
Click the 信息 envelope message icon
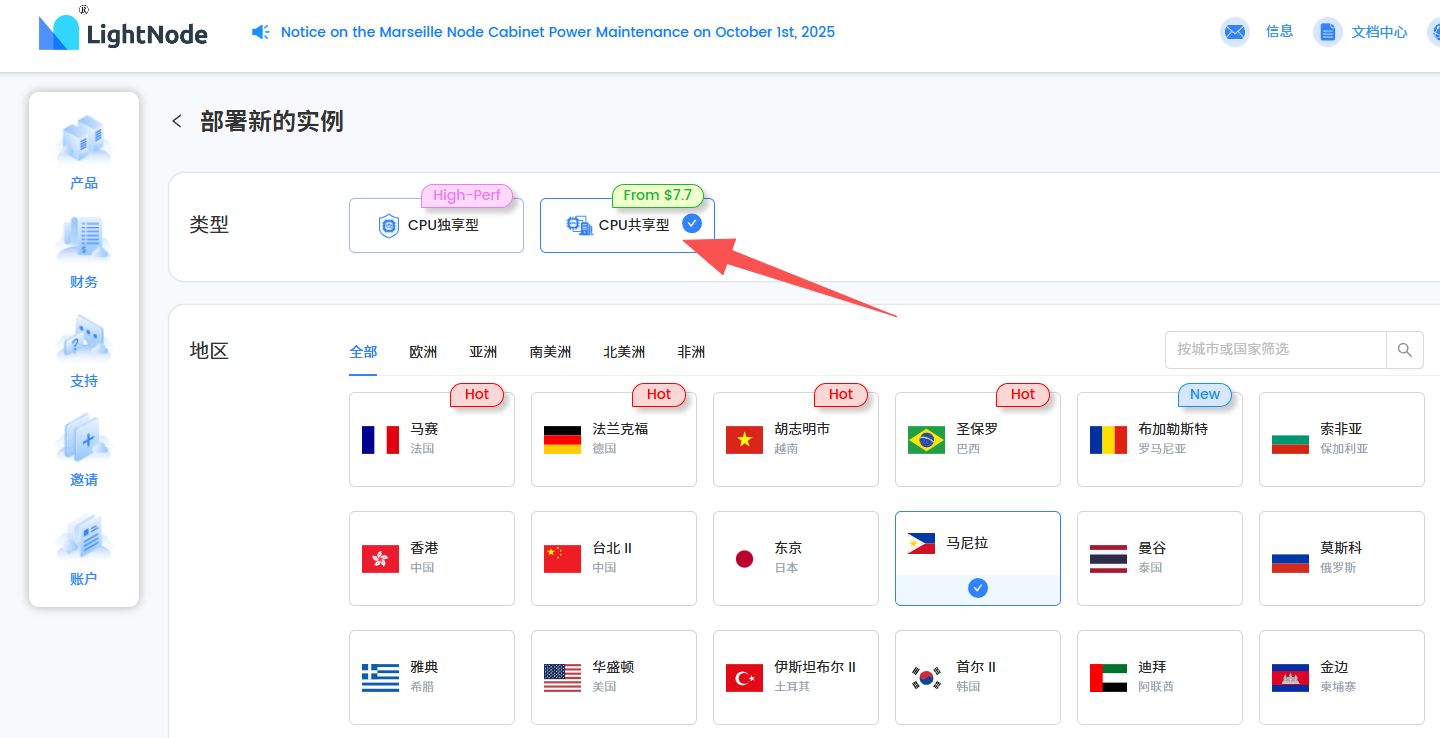click(x=1235, y=32)
